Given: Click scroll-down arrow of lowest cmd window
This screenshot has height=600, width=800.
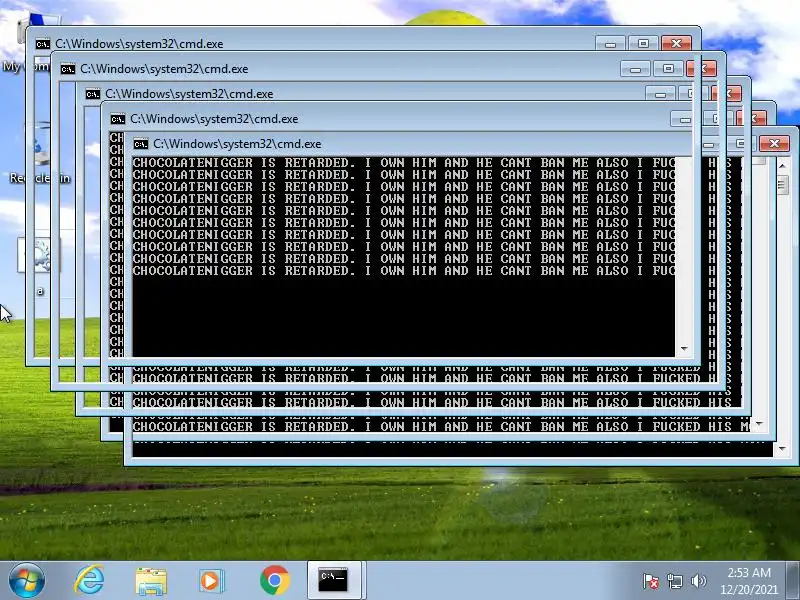Looking at the screenshot, I should [x=782, y=449].
